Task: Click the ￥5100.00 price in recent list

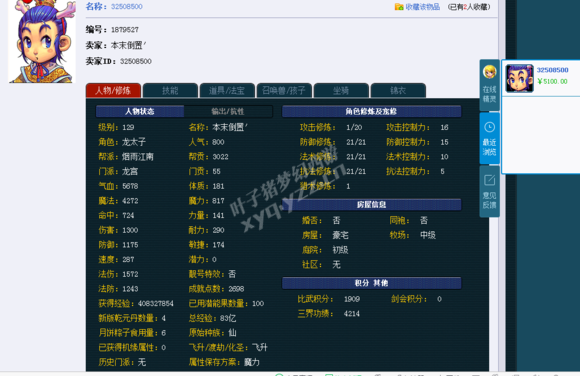Action: click(552, 81)
